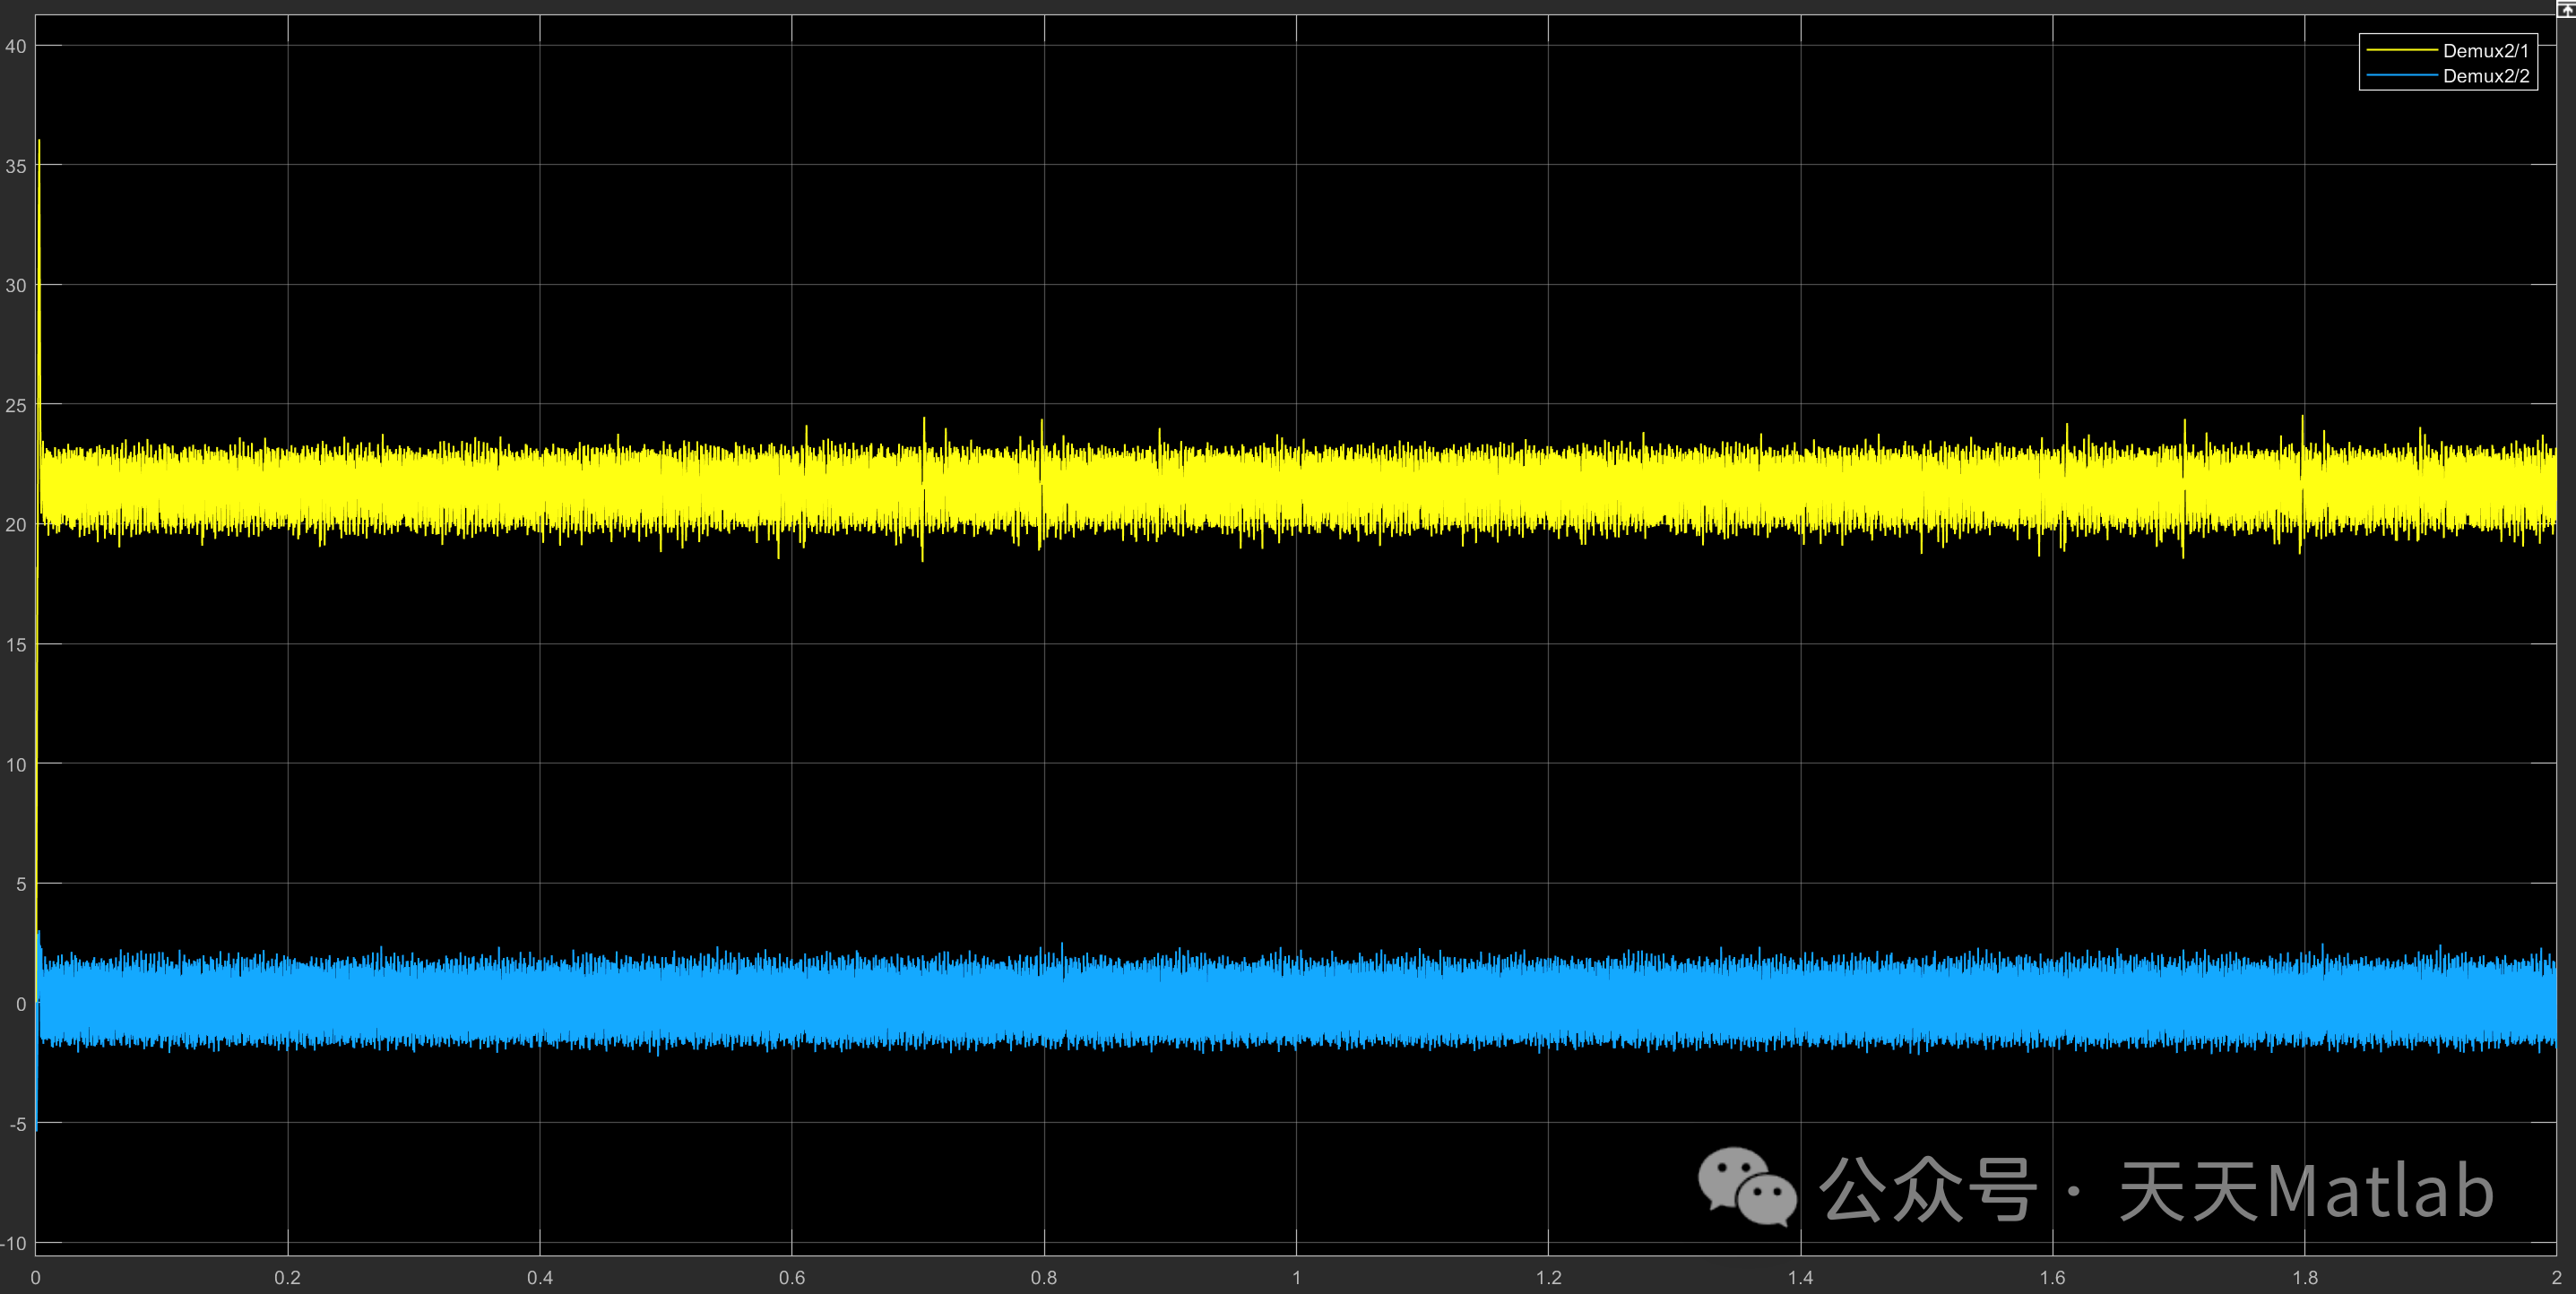Click the y-axis tick label 40
Viewport: 2576px width, 1294px height.
tap(16, 46)
